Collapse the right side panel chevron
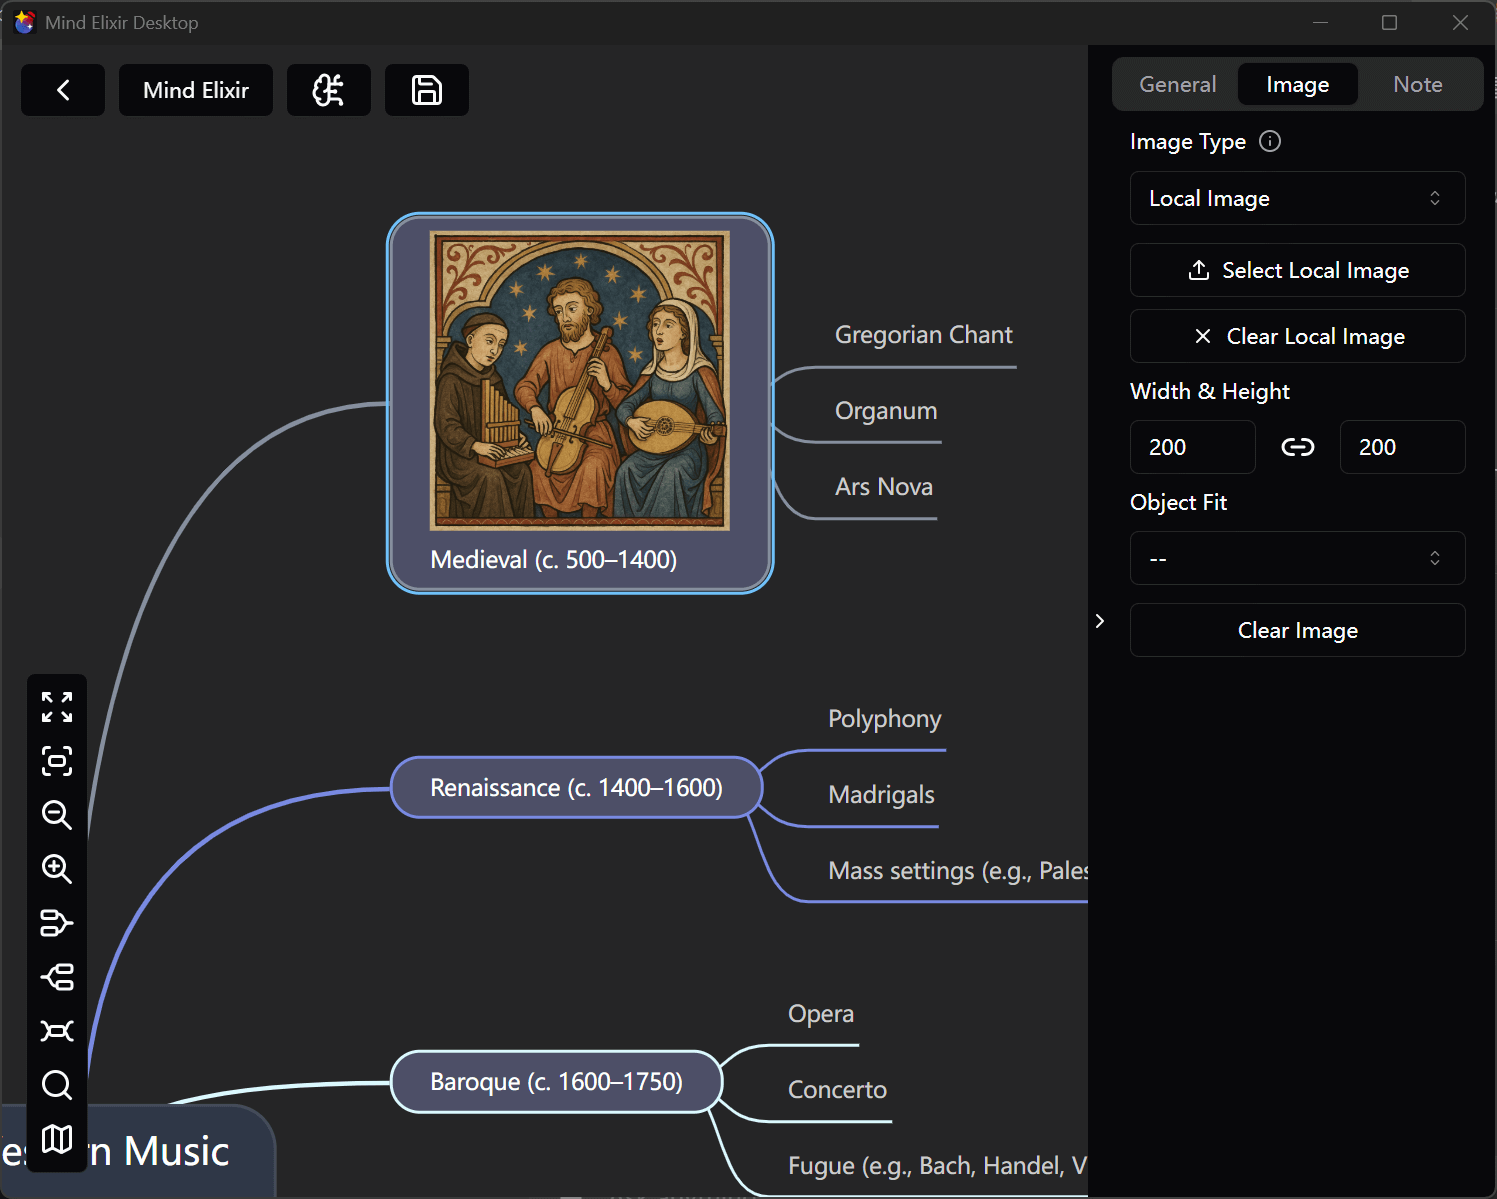This screenshot has width=1497, height=1199. (1100, 621)
